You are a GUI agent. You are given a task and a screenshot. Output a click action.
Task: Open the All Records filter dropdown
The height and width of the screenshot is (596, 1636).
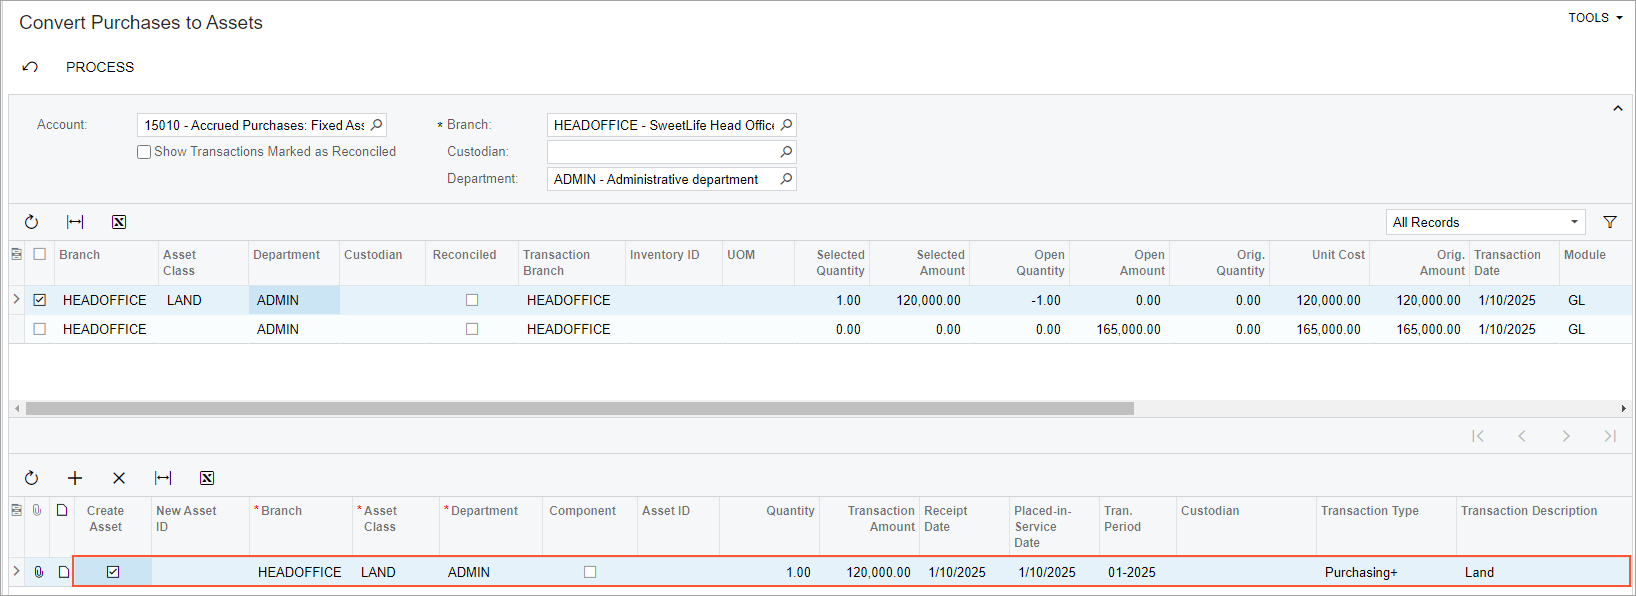1486,222
